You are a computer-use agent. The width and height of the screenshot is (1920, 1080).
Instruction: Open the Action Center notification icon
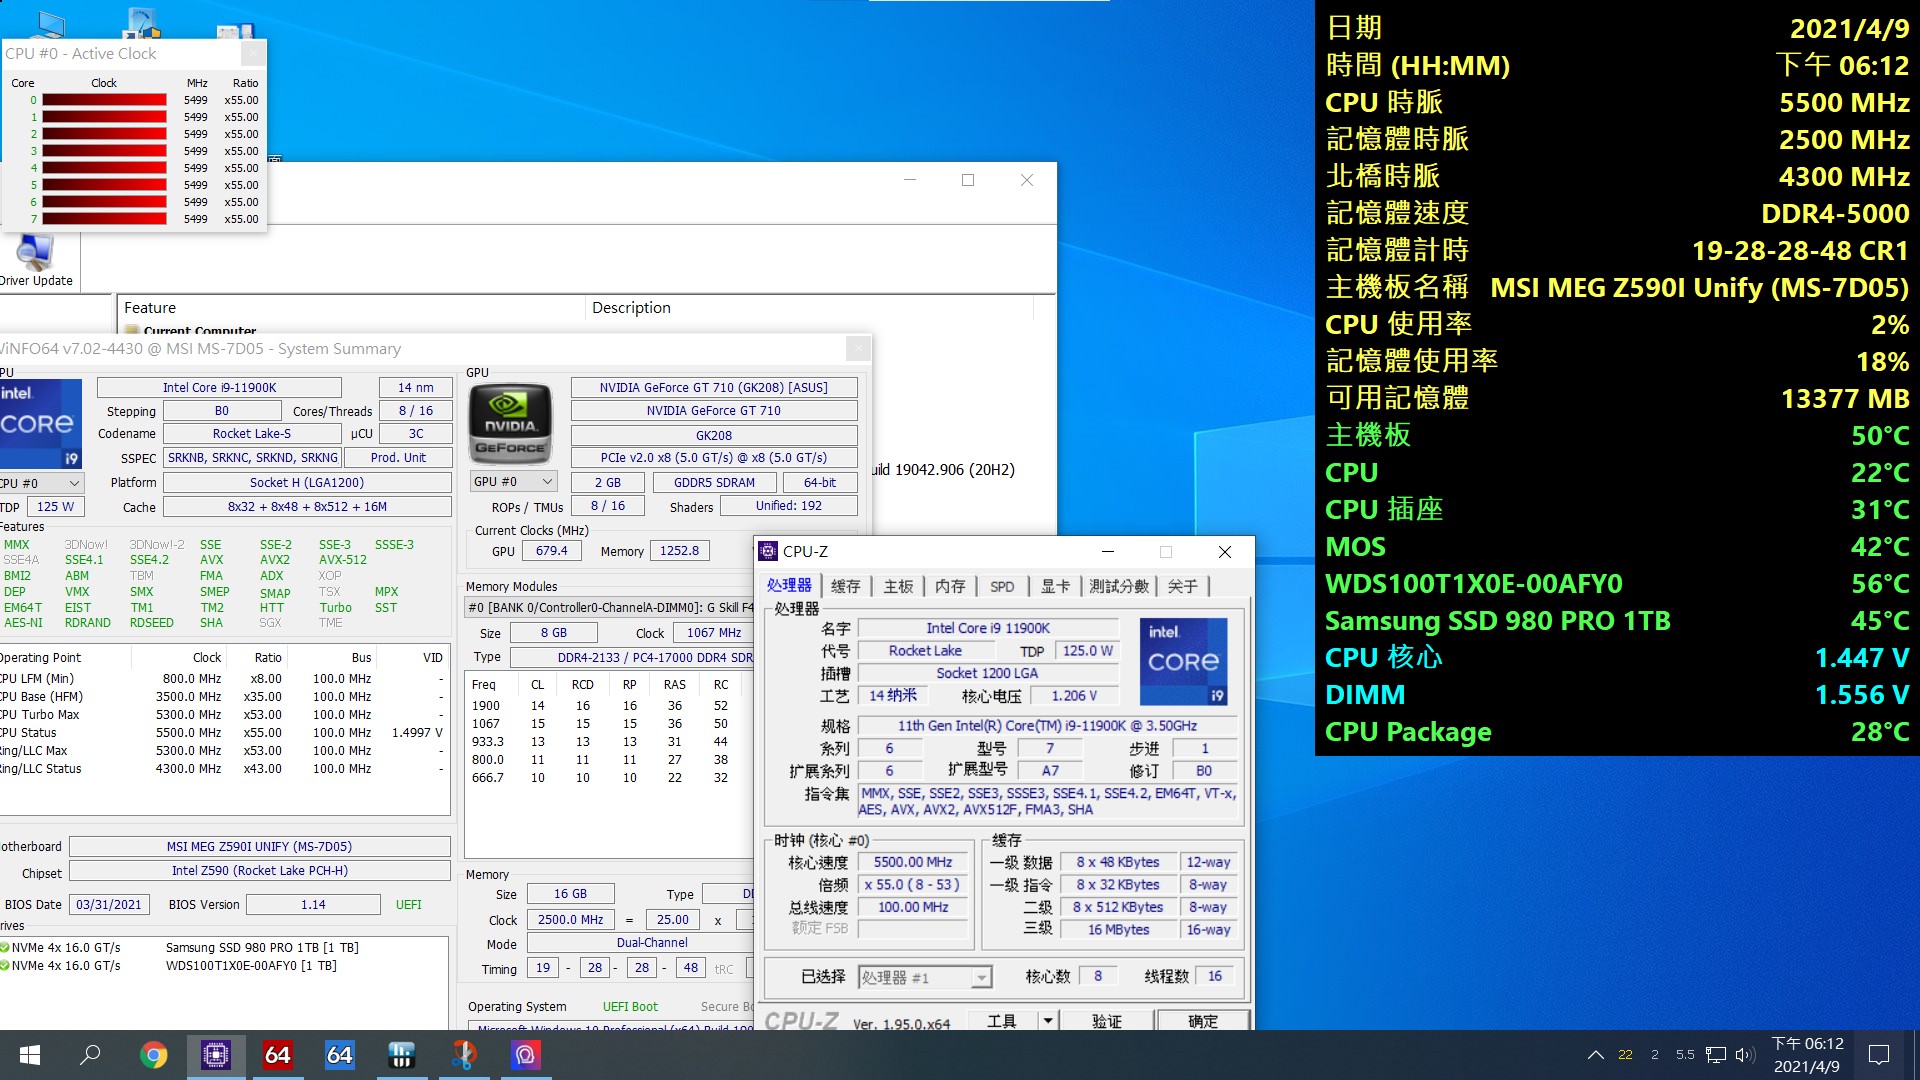[x=1879, y=1055]
